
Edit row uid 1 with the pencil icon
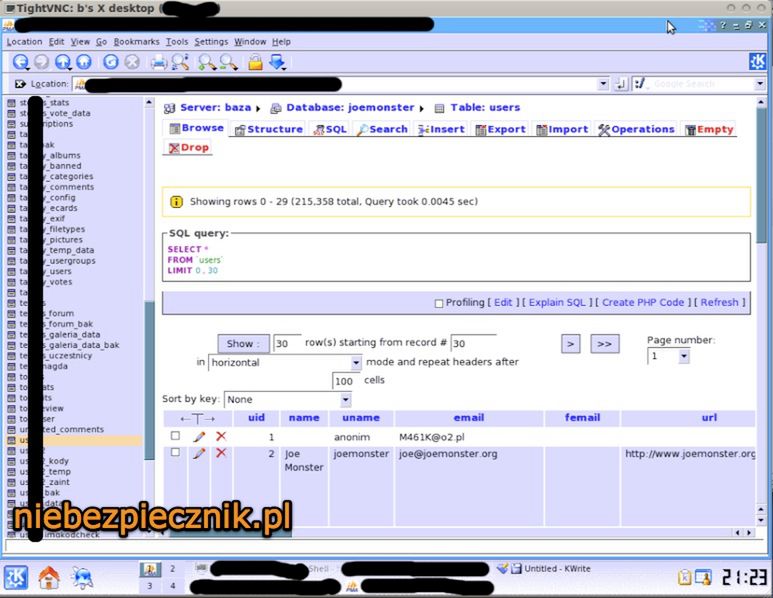[x=199, y=437]
